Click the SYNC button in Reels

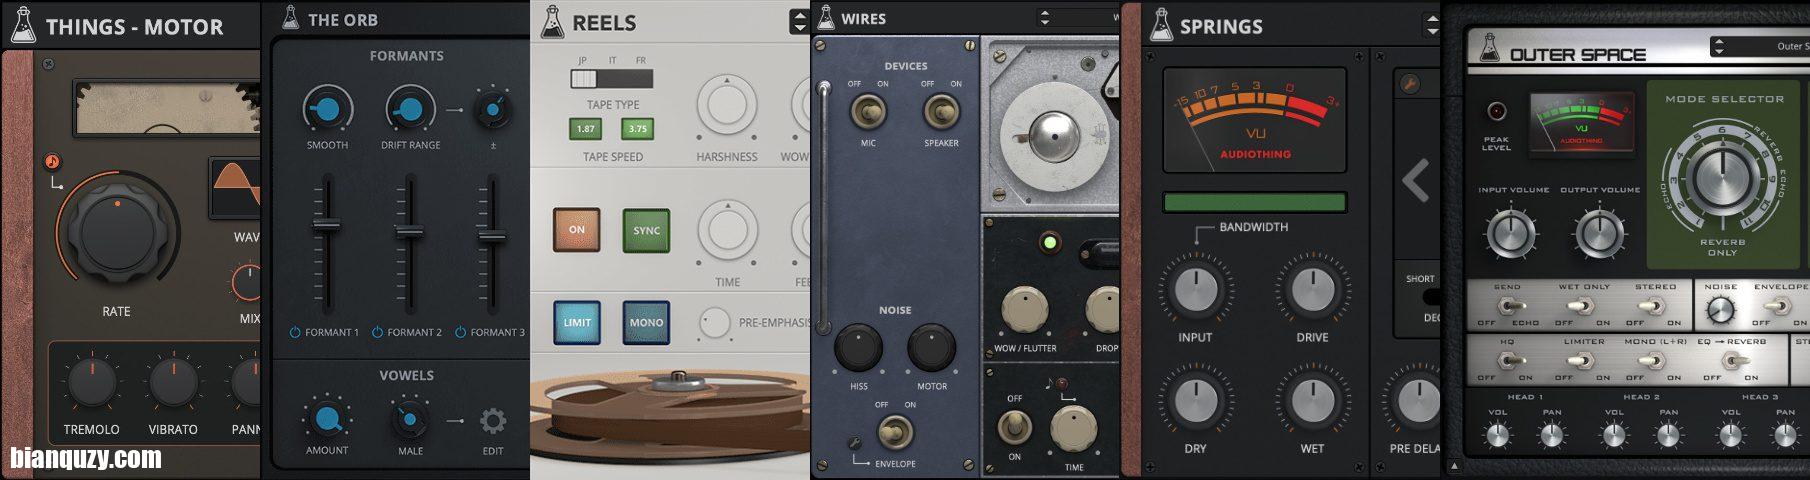click(x=646, y=230)
